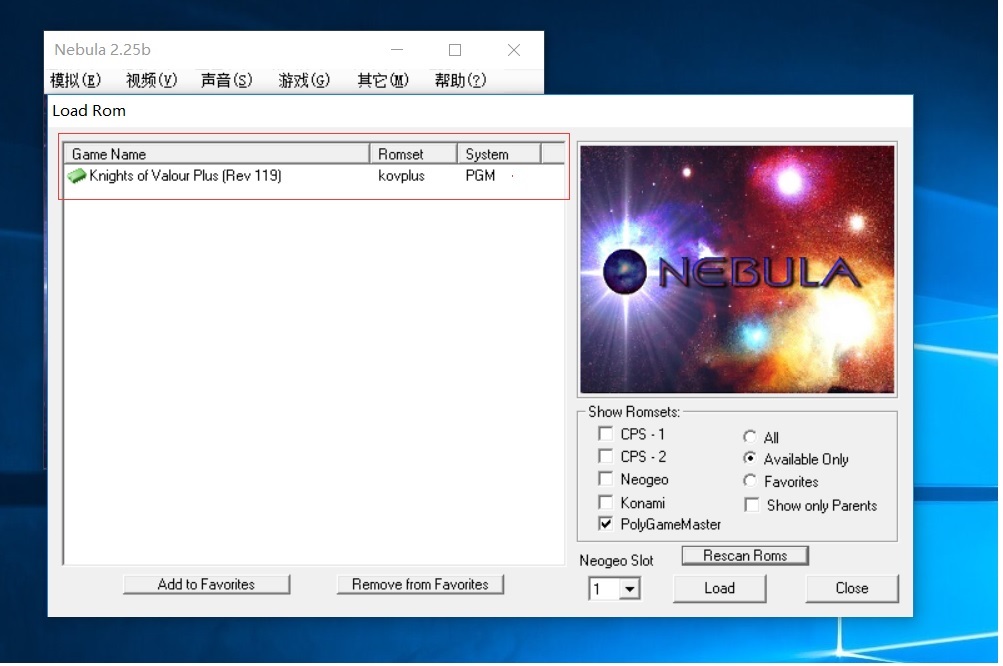
Task: Select the All radio button
Action: pyautogui.click(x=750, y=437)
